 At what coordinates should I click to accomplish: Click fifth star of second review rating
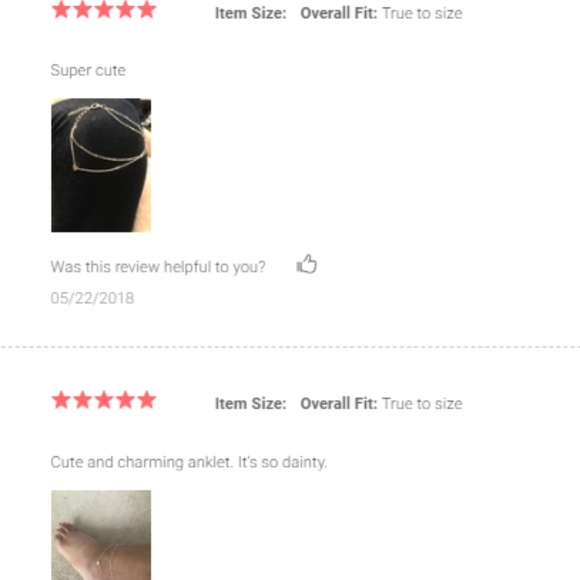pos(147,400)
